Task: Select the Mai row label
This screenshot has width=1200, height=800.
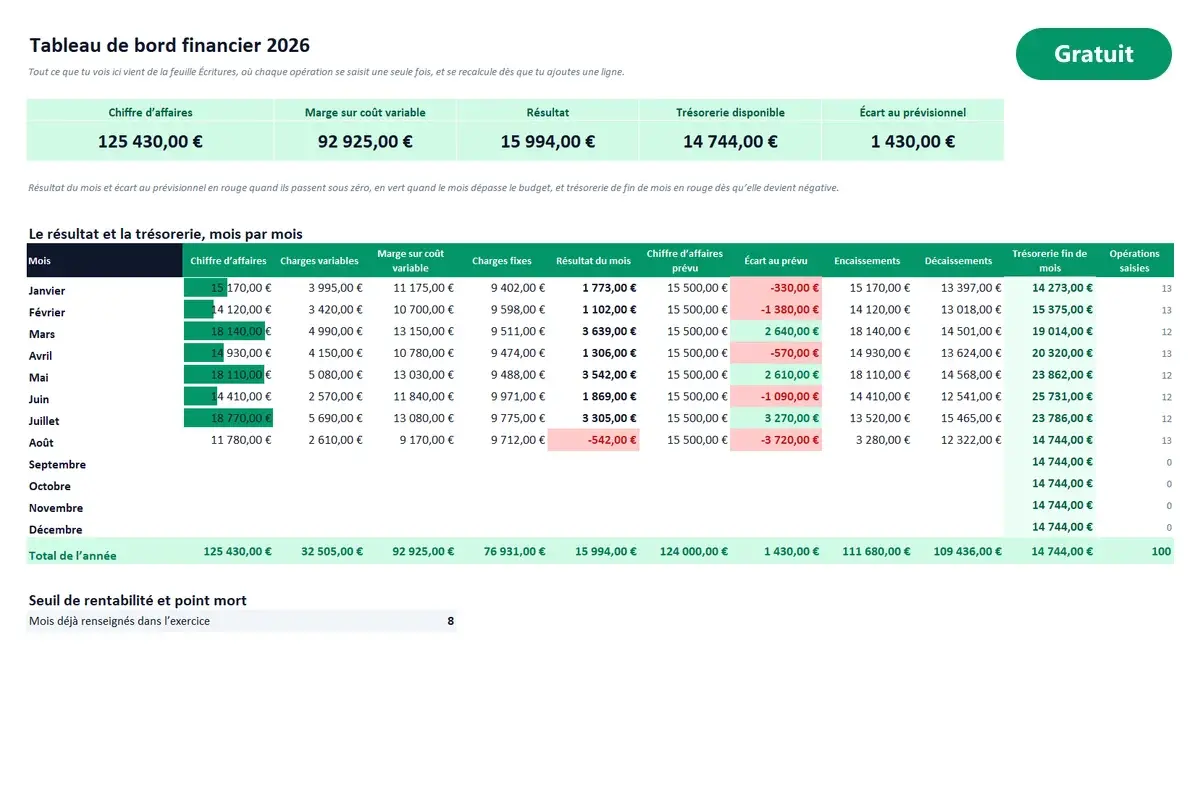Action: [39, 377]
